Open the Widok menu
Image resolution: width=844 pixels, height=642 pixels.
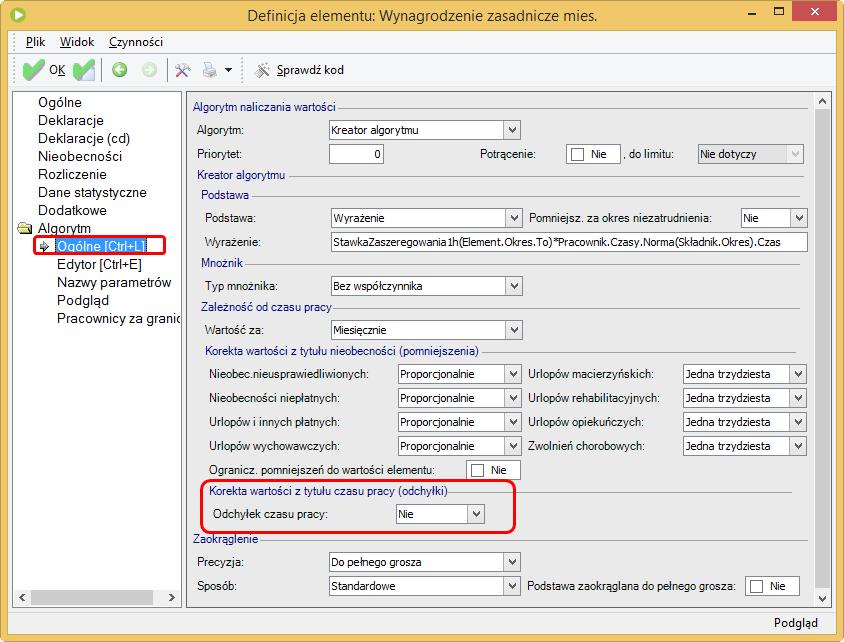[77, 42]
